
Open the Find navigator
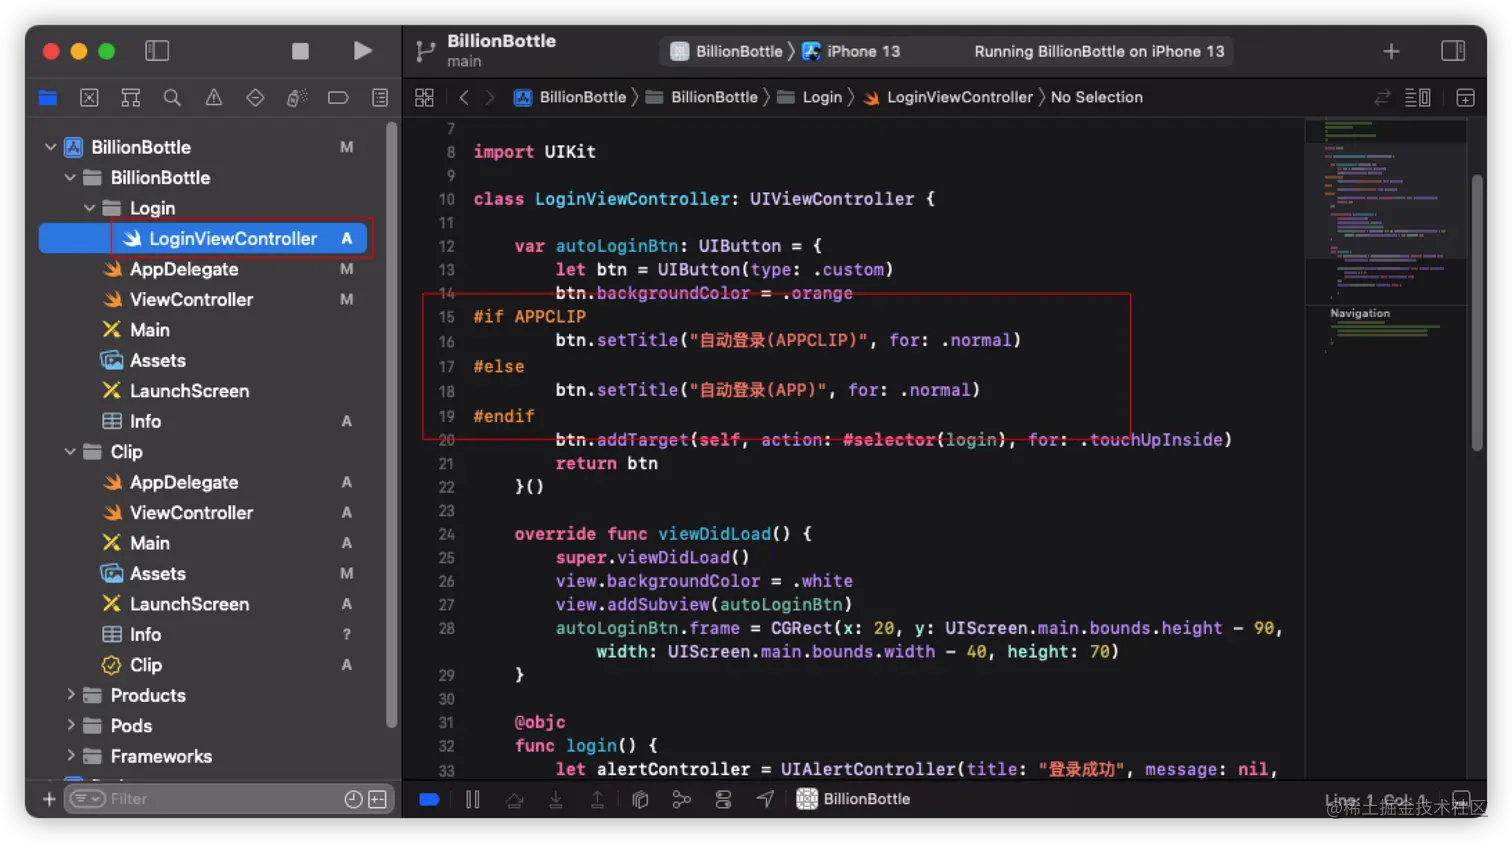[x=172, y=98]
